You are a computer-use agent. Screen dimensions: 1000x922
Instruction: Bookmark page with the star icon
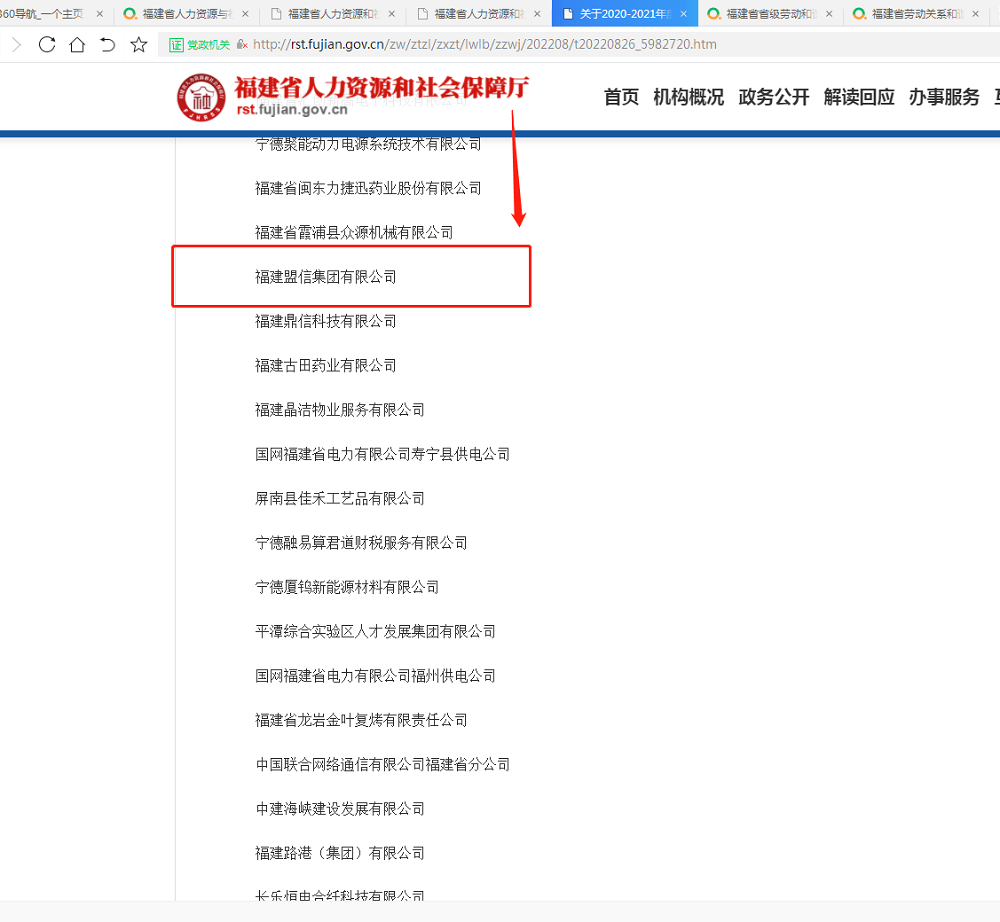point(139,45)
